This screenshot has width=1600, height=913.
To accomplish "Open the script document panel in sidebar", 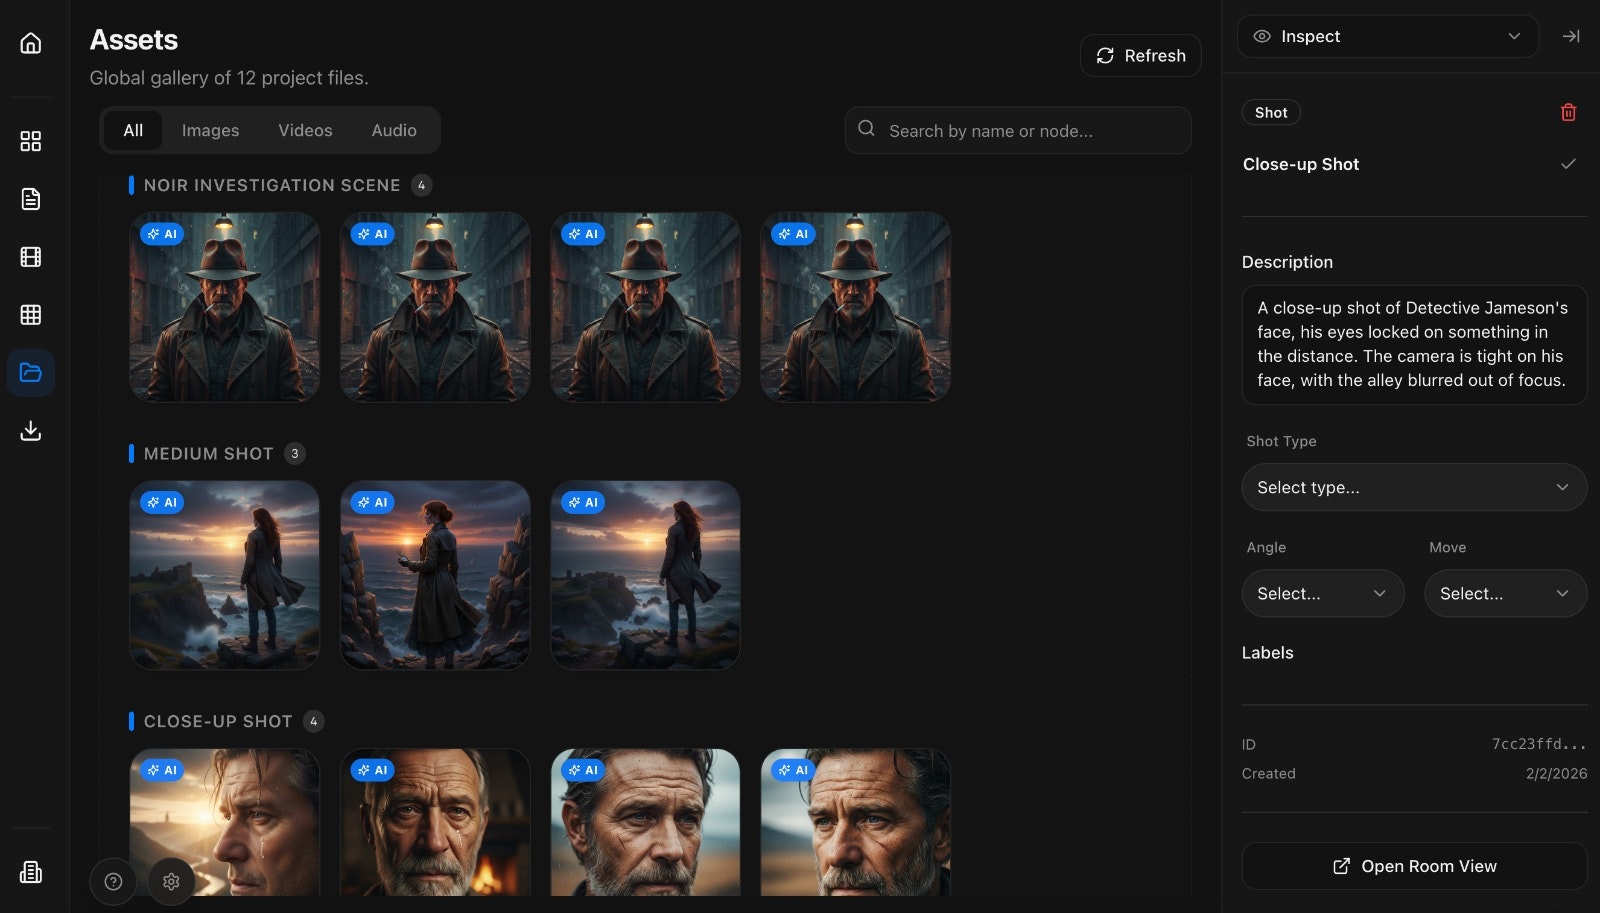I will coord(30,198).
